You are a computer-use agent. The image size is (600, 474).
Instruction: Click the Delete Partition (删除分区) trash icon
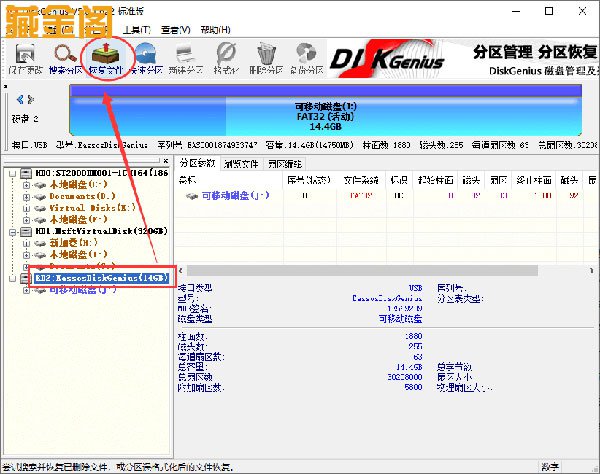pyautogui.click(x=266, y=54)
